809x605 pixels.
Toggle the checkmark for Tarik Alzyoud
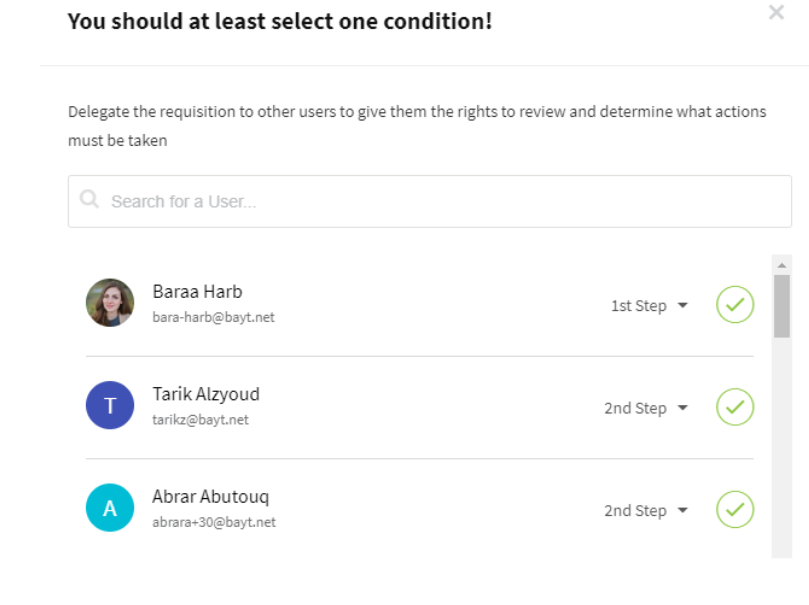(x=735, y=407)
